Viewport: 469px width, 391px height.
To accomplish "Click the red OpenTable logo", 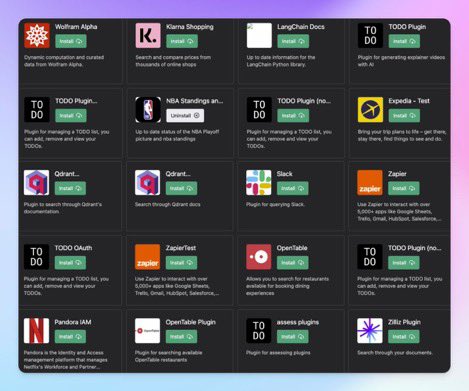I will 259,257.
